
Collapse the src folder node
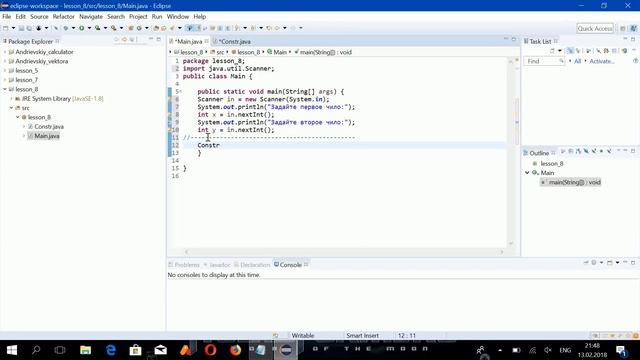(11, 108)
